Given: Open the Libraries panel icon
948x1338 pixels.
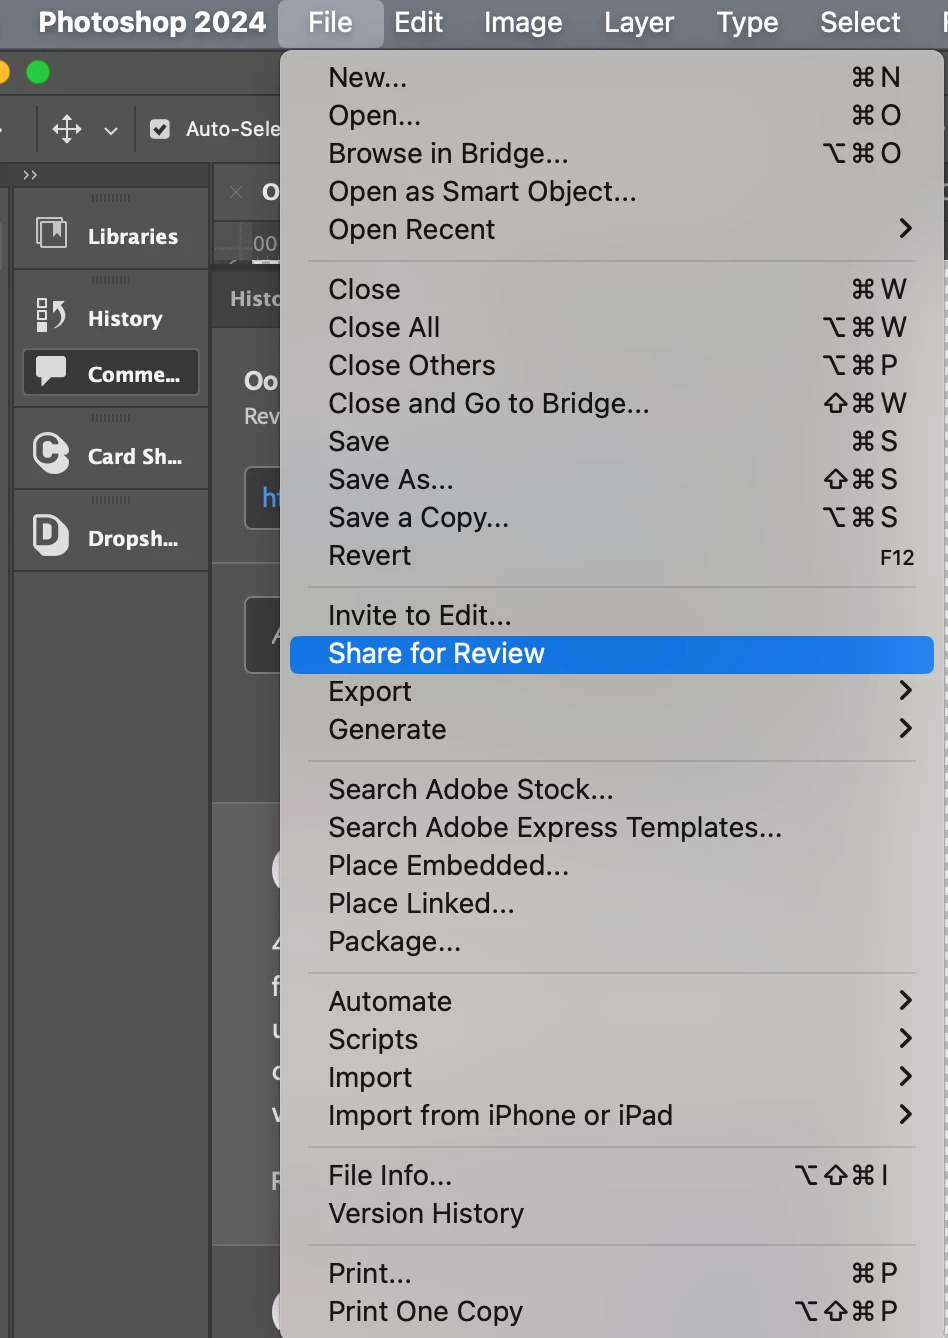Looking at the screenshot, I should 51,233.
